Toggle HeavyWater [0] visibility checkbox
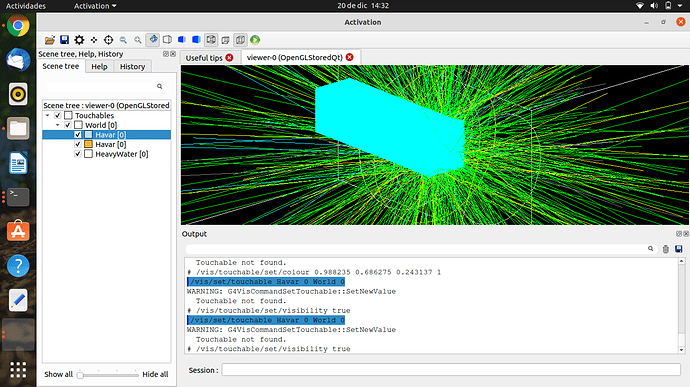The width and height of the screenshot is (690, 387). point(78,154)
